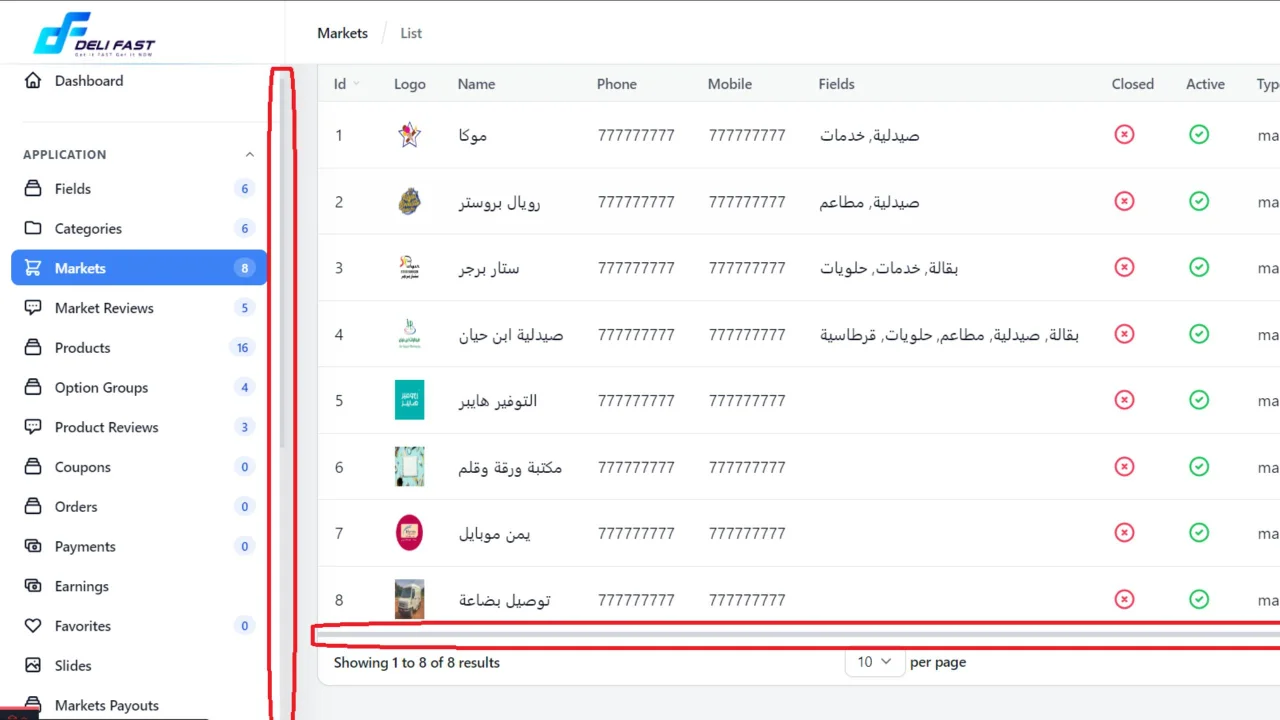Click the DELI FAST logo
The width and height of the screenshot is (1280, 720).
(x=93, y=33)
